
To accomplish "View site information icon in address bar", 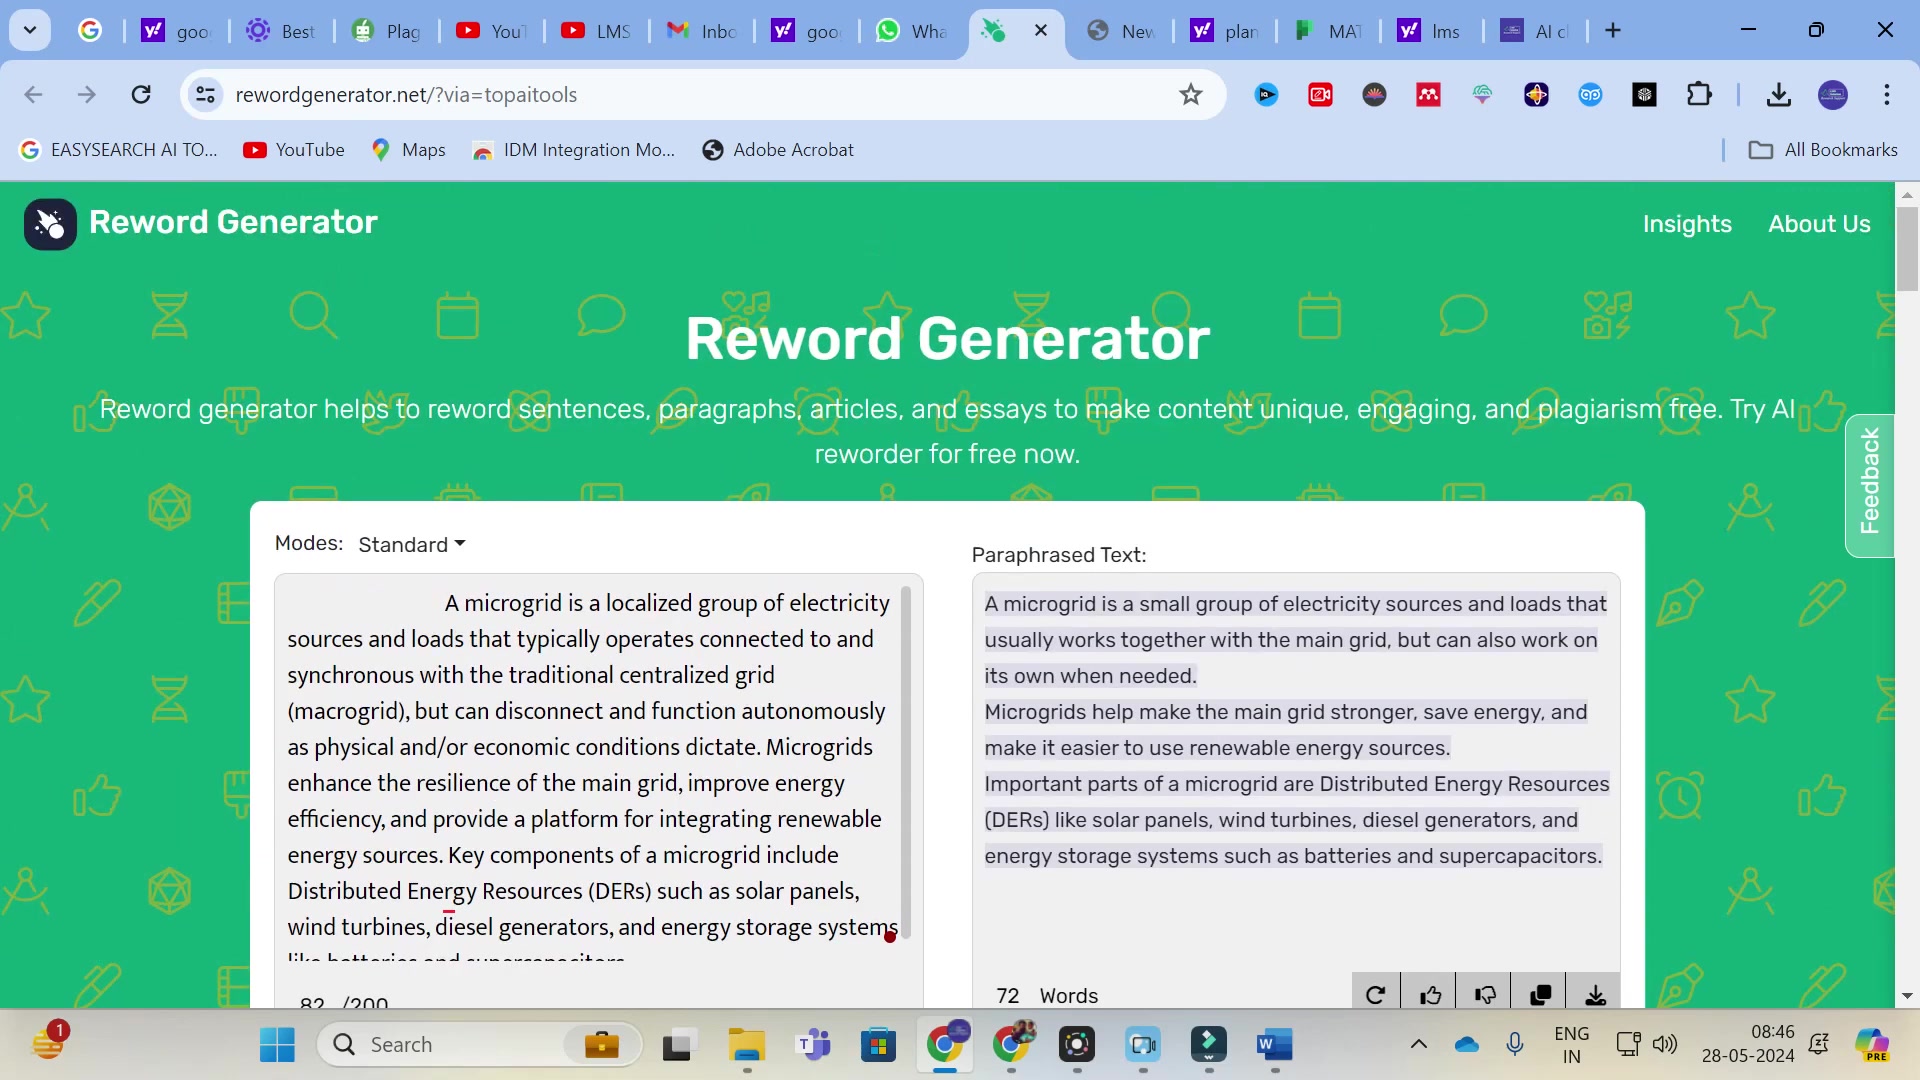I will 205,95.
